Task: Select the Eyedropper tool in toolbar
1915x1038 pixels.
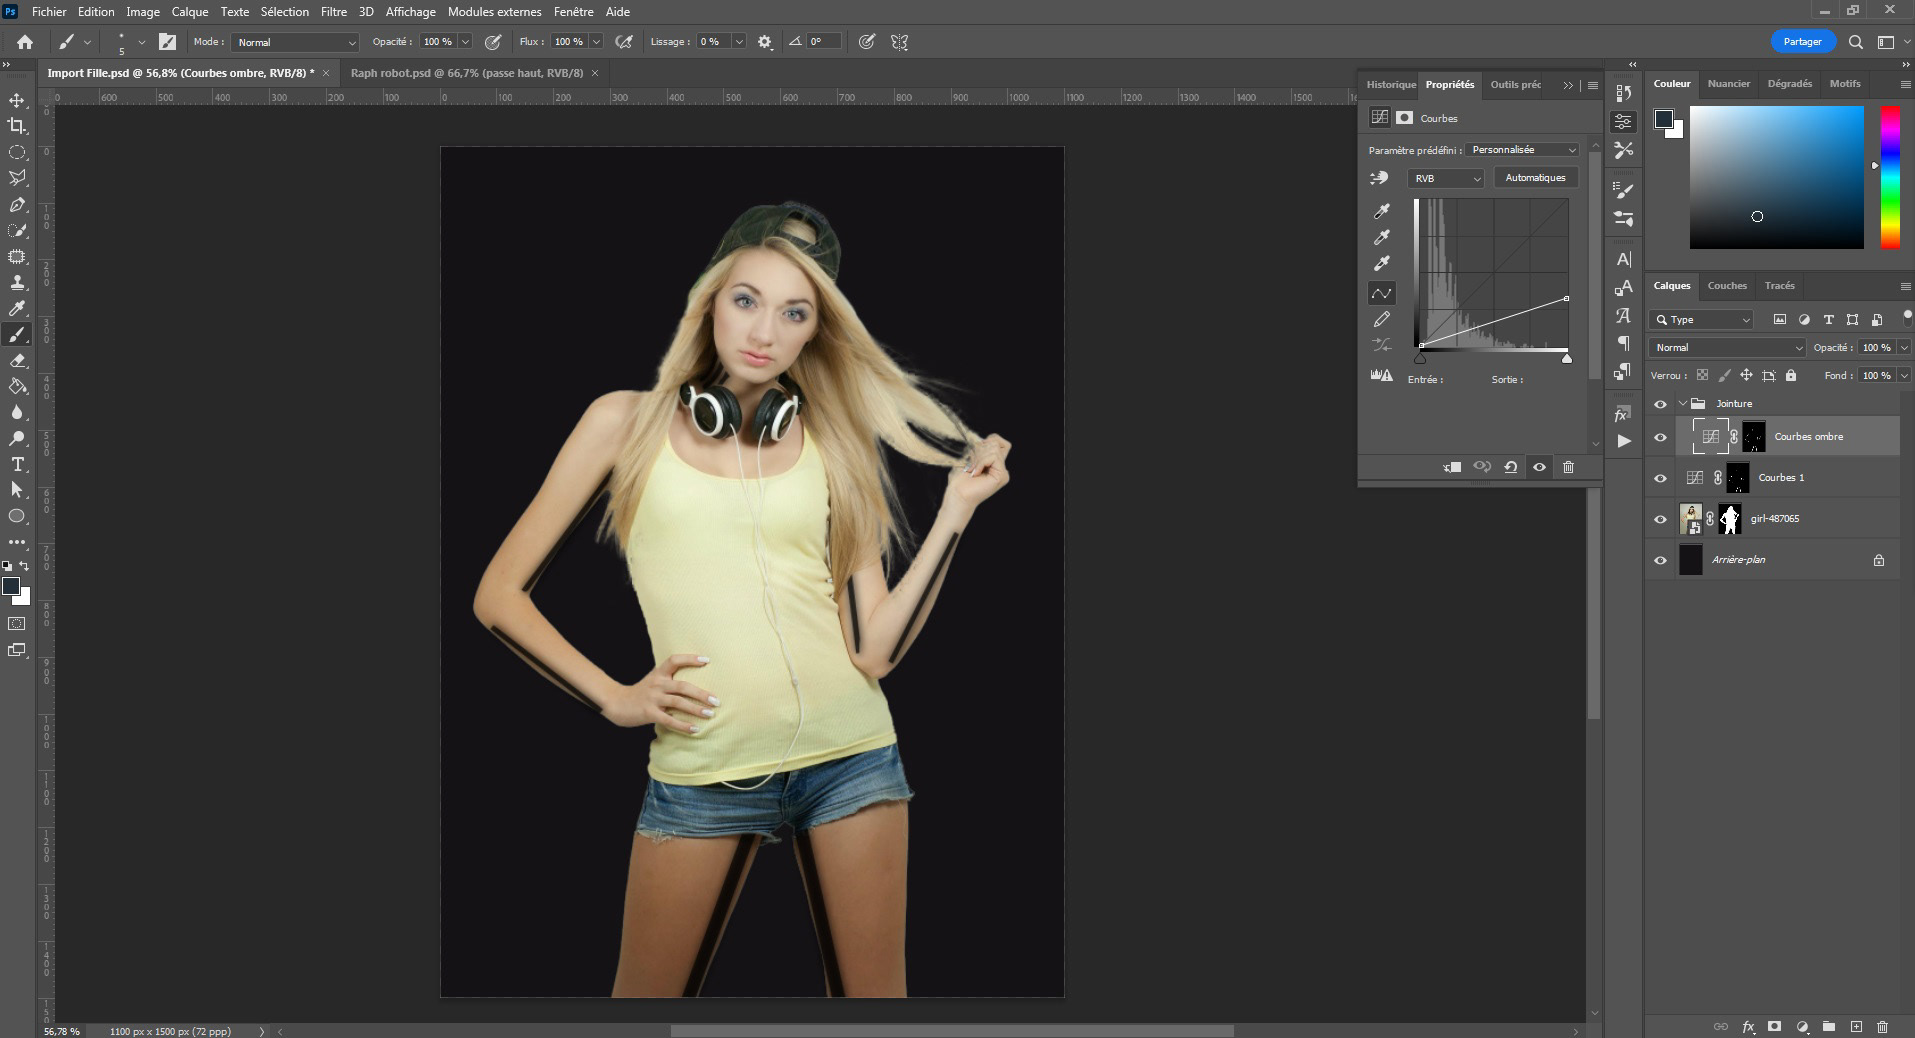Action: pyautogui.click(x=17, y=308)
